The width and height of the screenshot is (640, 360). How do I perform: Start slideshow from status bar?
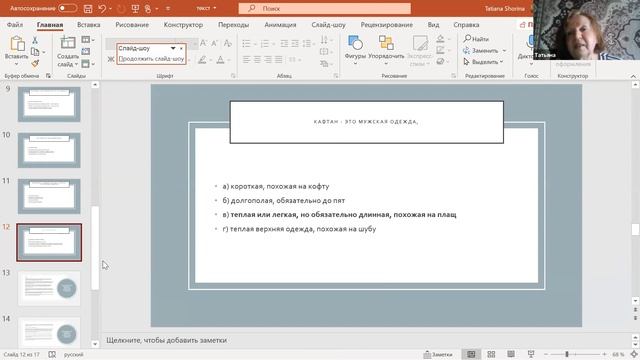[531, 354]
